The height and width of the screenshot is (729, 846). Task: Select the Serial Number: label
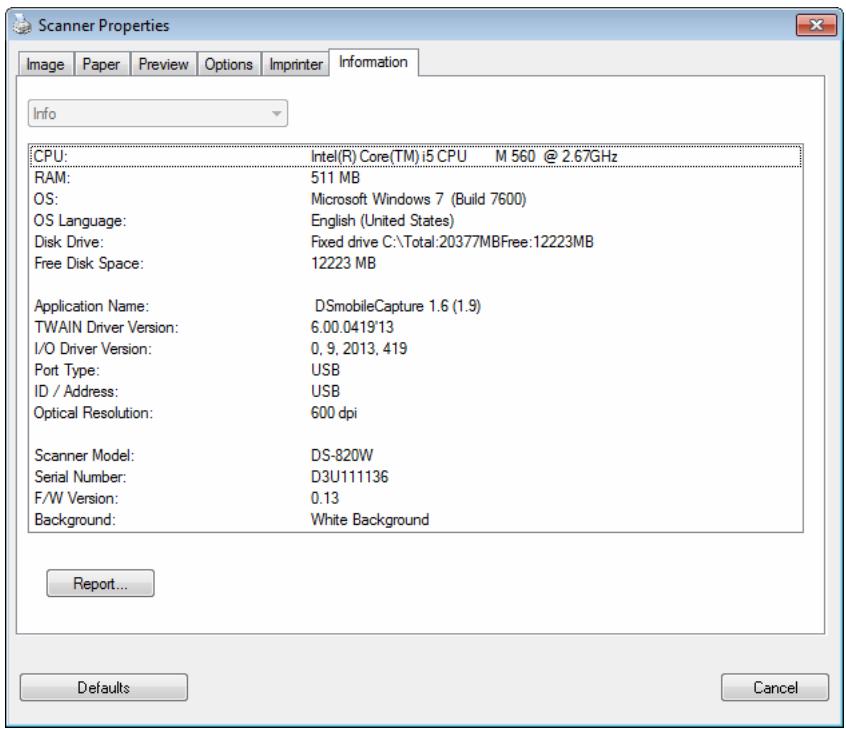point(80,477)
